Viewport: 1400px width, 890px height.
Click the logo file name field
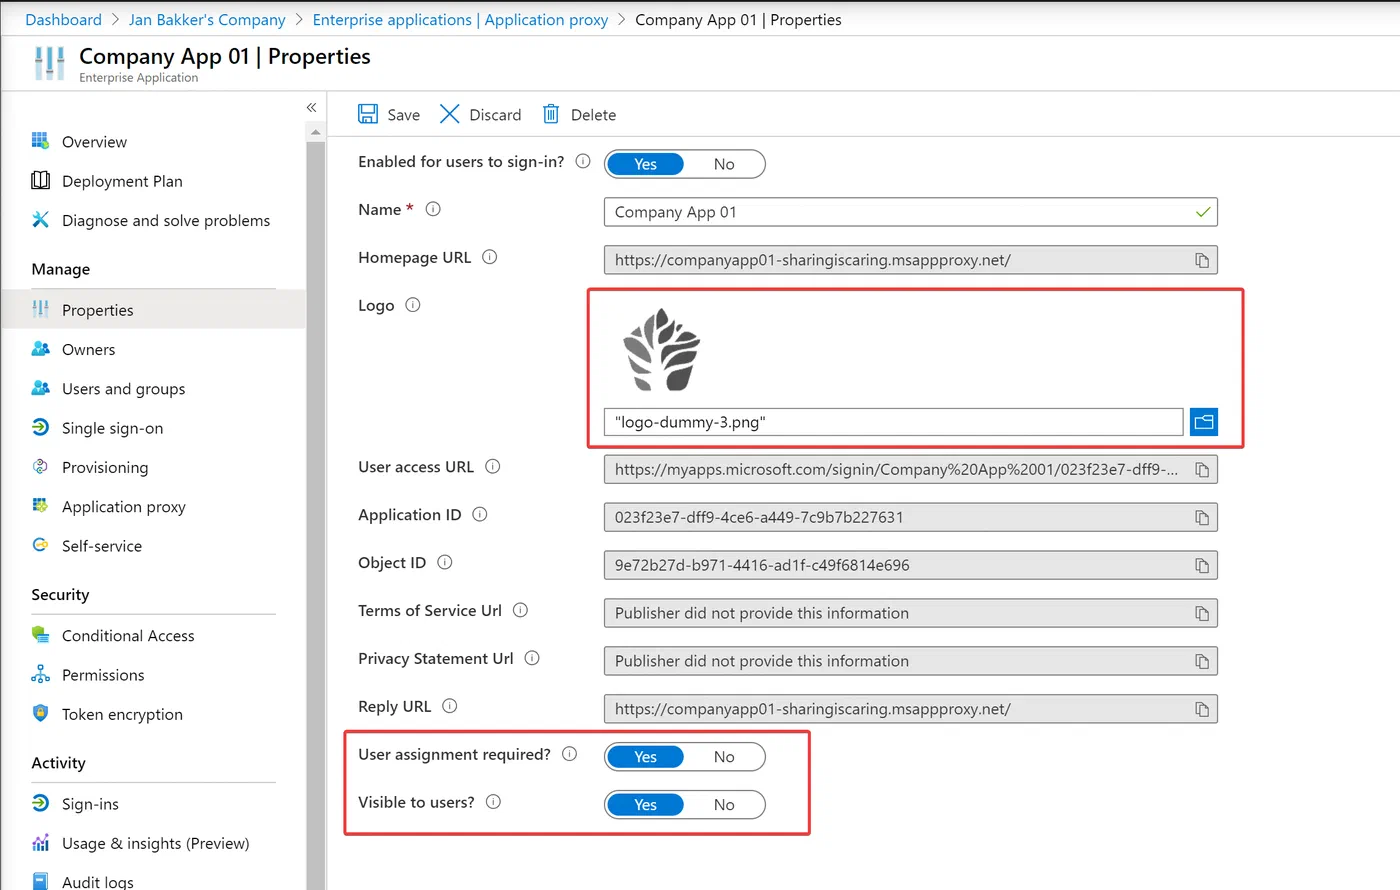pyautogui.click(x=894, y=422)
